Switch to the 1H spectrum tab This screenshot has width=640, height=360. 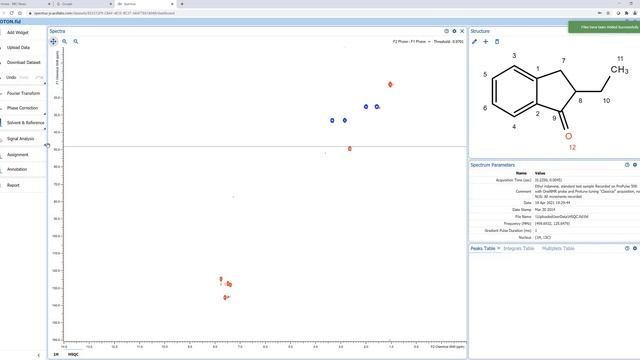56,354
